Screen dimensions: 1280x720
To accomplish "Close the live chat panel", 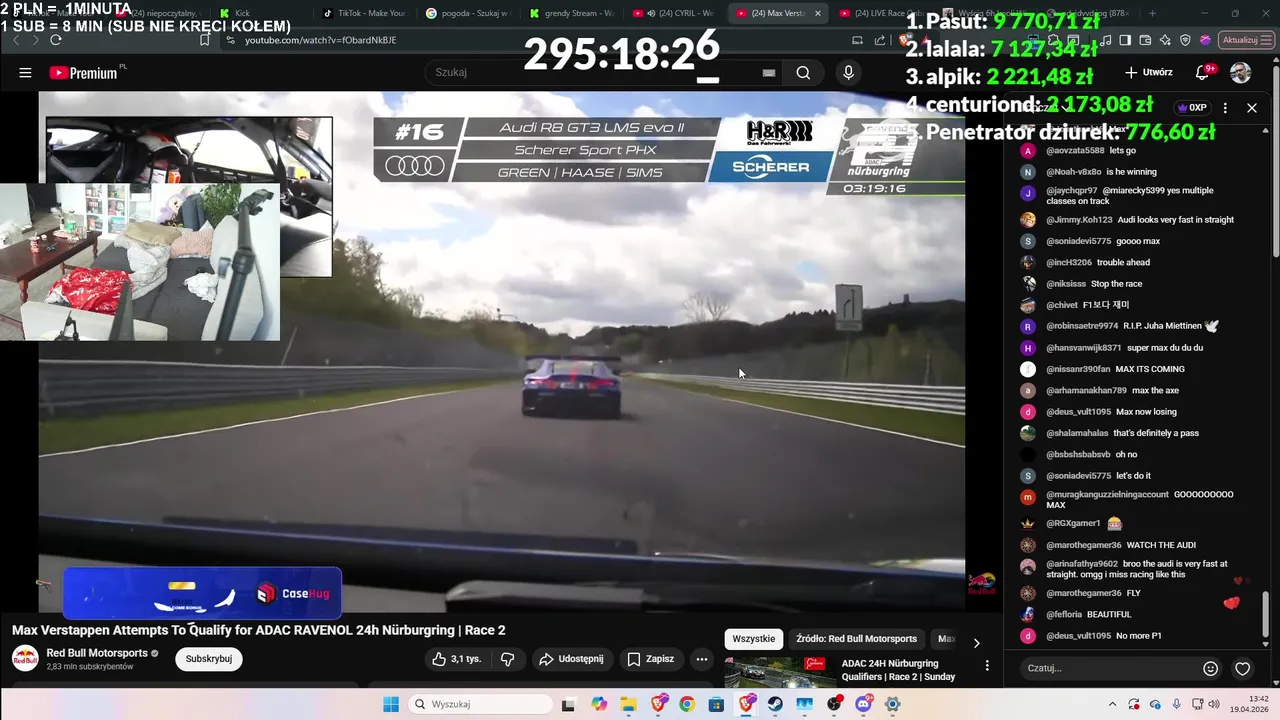I will coord(1252,108).
